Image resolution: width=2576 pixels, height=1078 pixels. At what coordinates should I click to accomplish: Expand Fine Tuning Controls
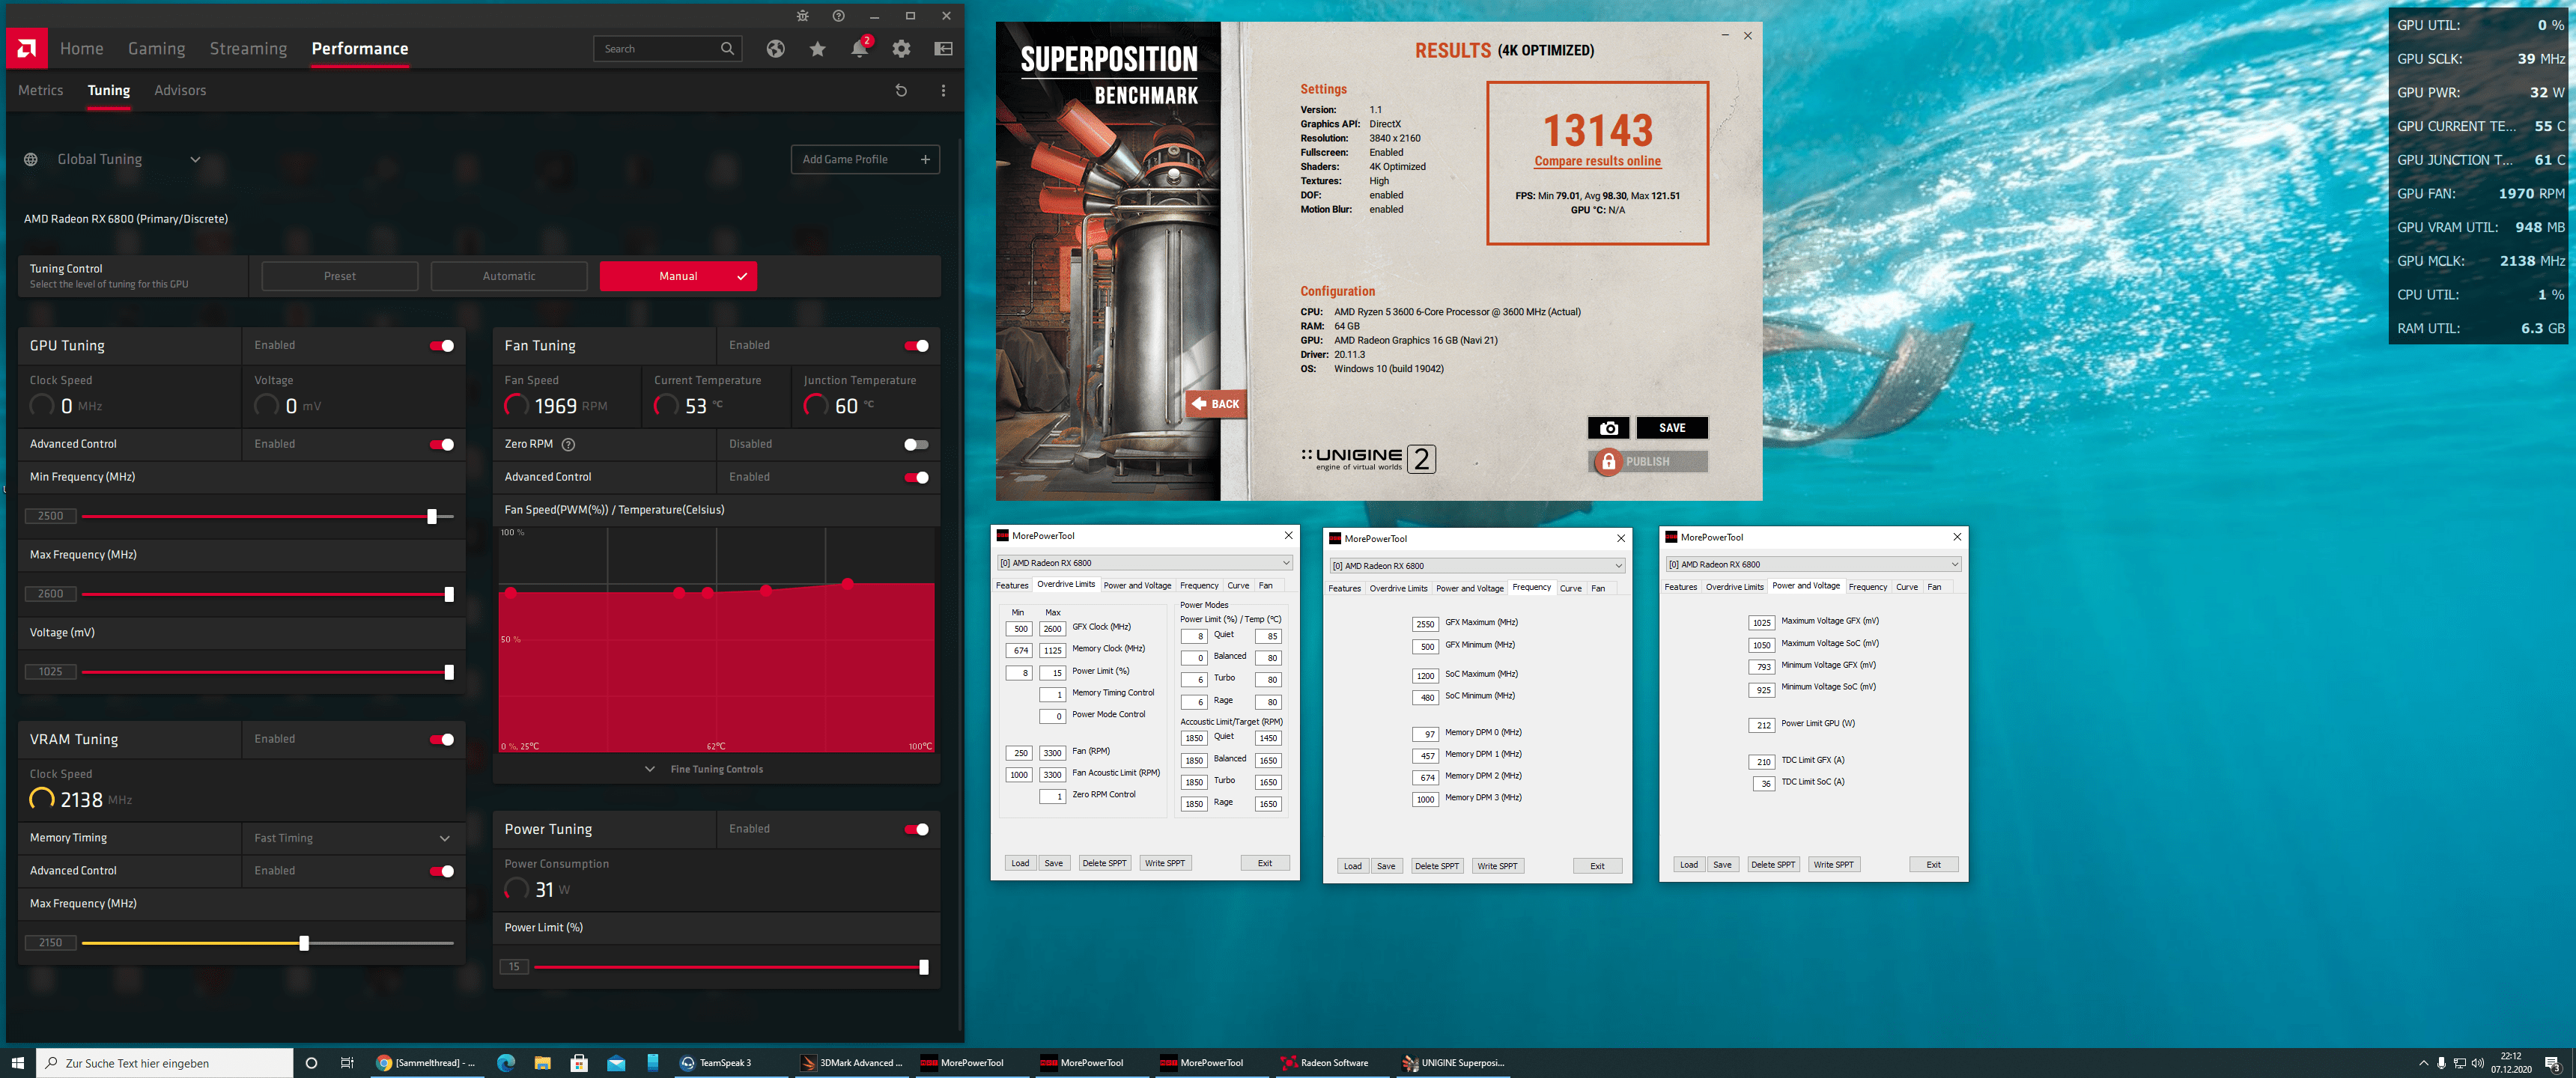(705, 769)
